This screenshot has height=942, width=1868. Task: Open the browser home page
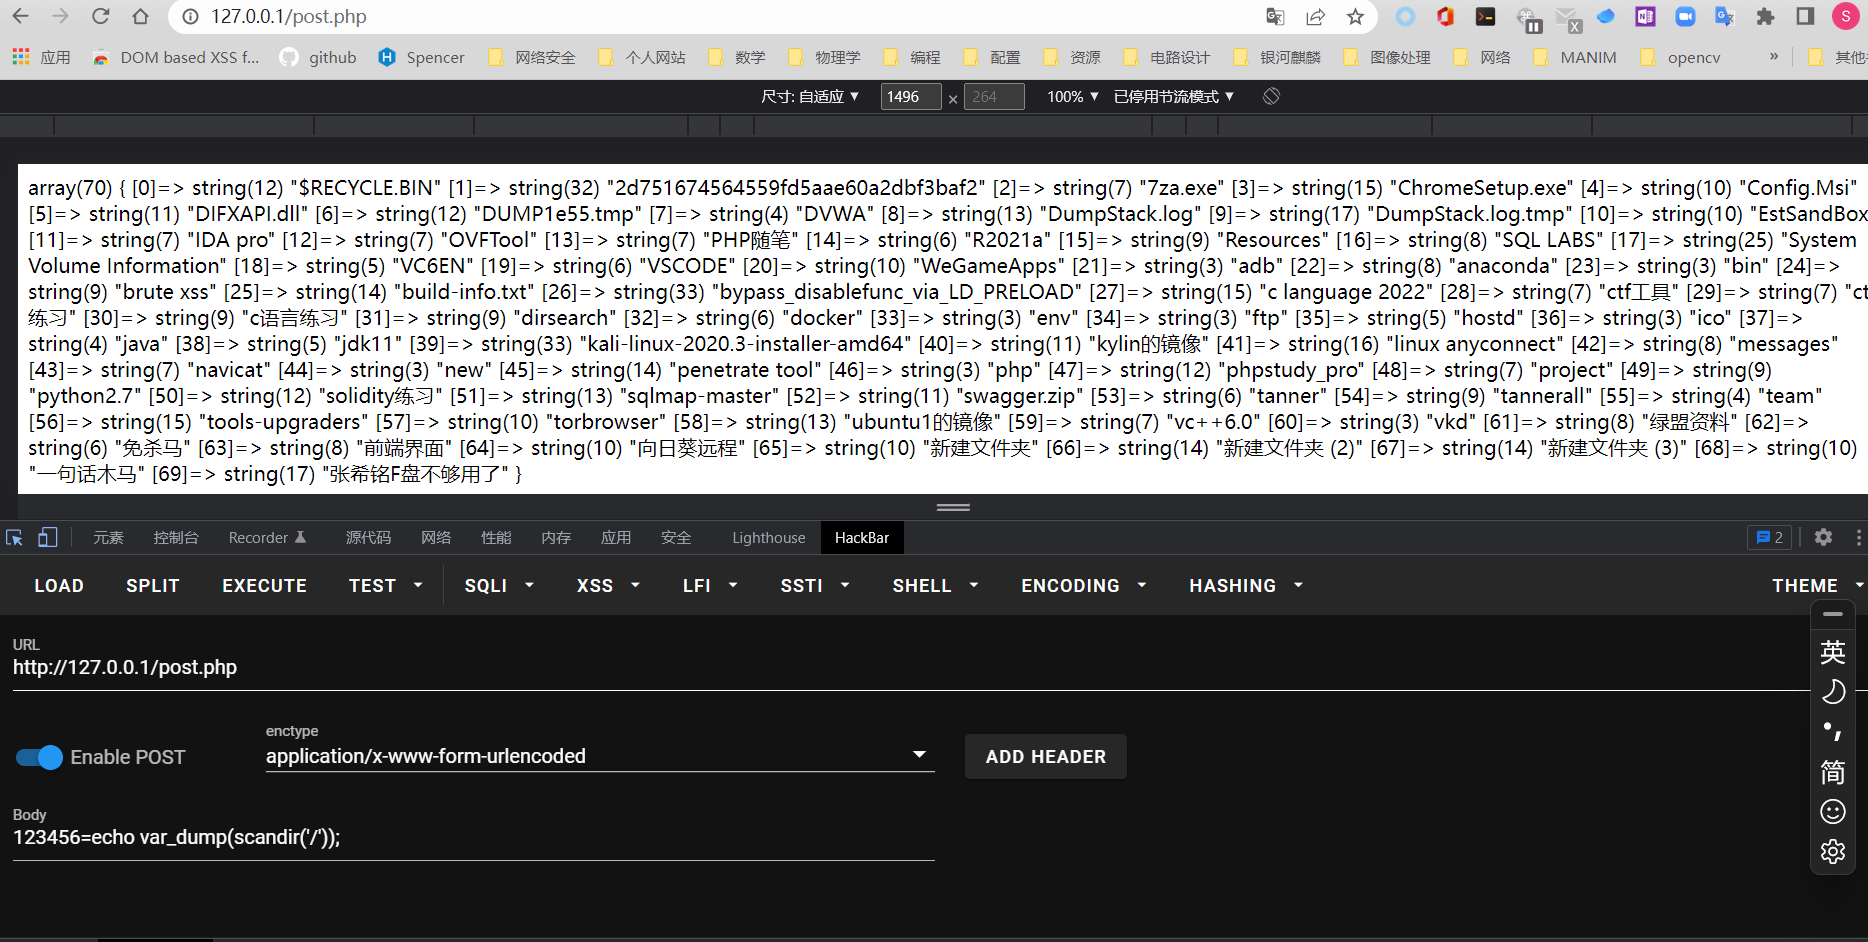pos(140,16)
